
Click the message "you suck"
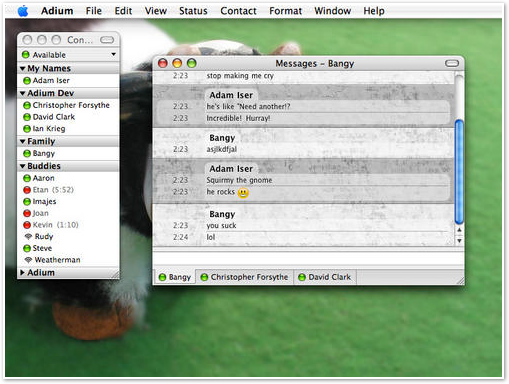pos(221,226)
